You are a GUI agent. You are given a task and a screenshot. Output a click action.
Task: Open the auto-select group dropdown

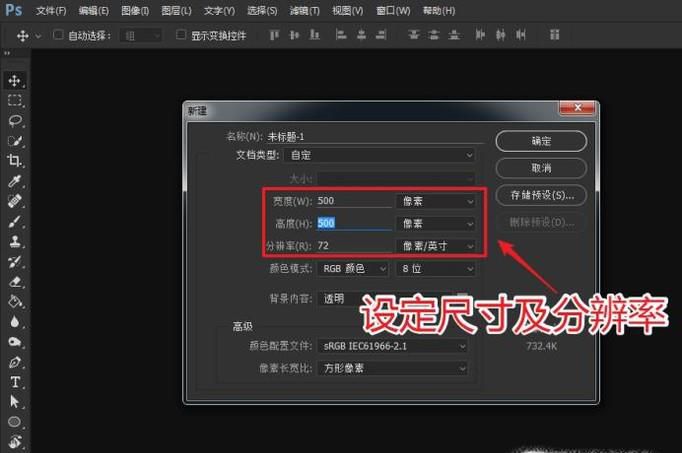[x=141, y=36]
